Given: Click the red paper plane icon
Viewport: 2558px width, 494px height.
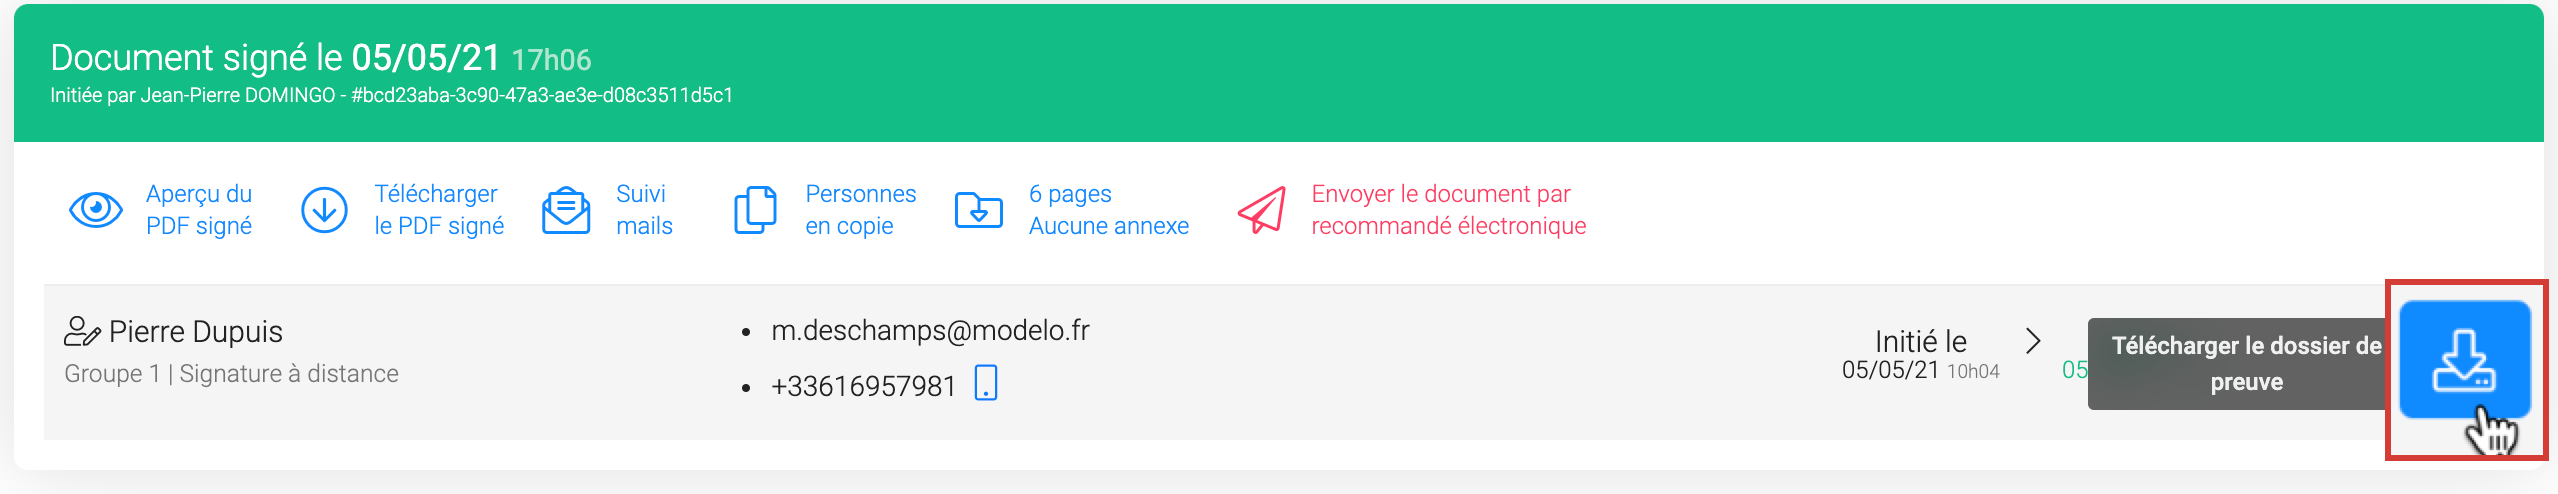Looking at the screenshot, I should tap(1262, 210).
